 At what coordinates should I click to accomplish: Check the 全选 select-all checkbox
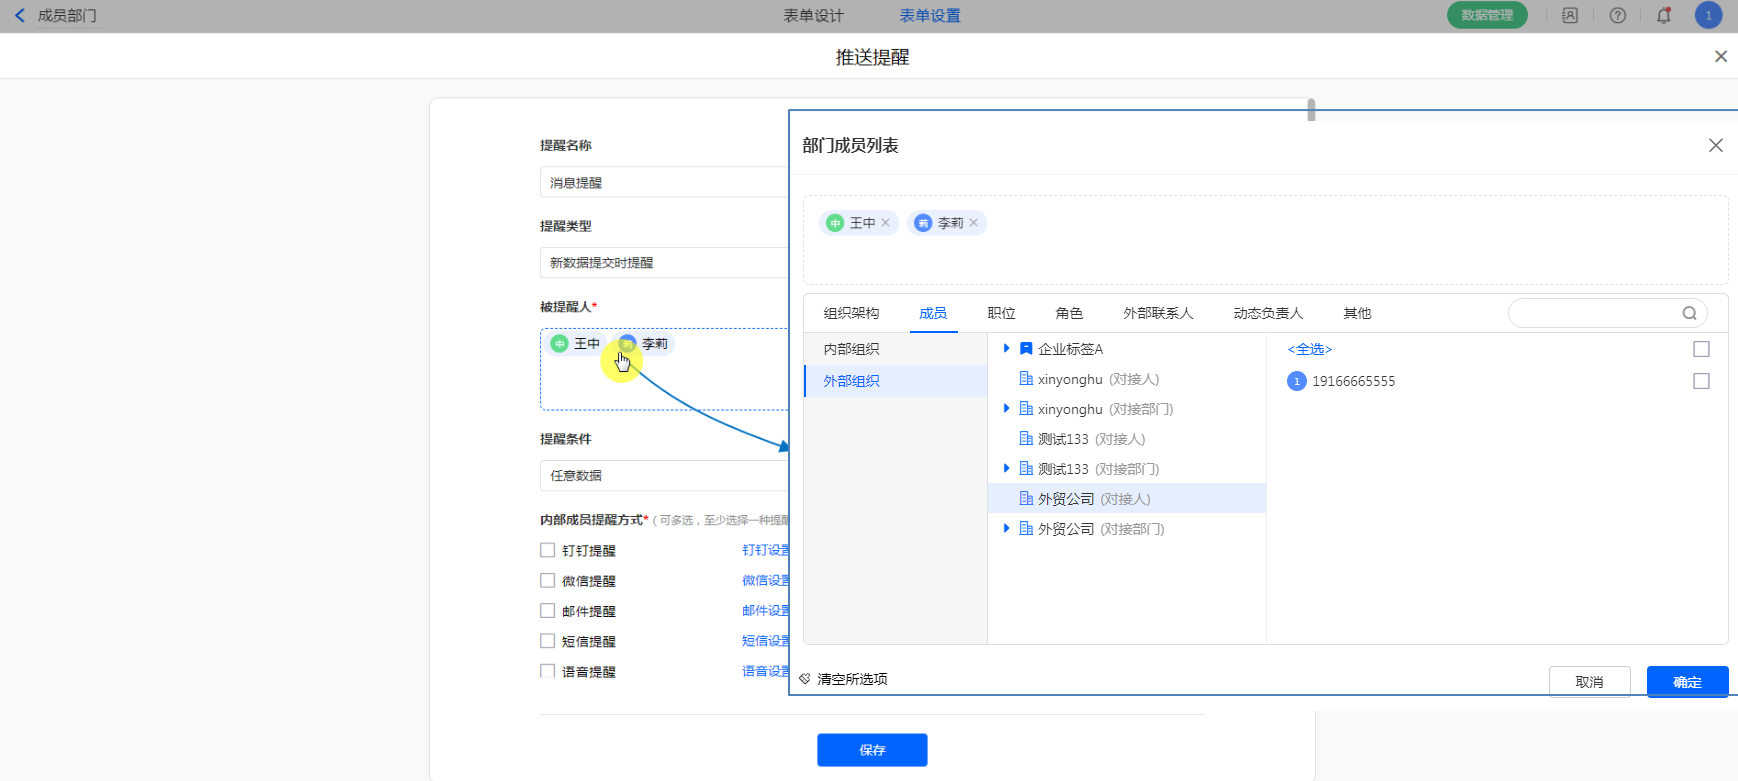1701,349
